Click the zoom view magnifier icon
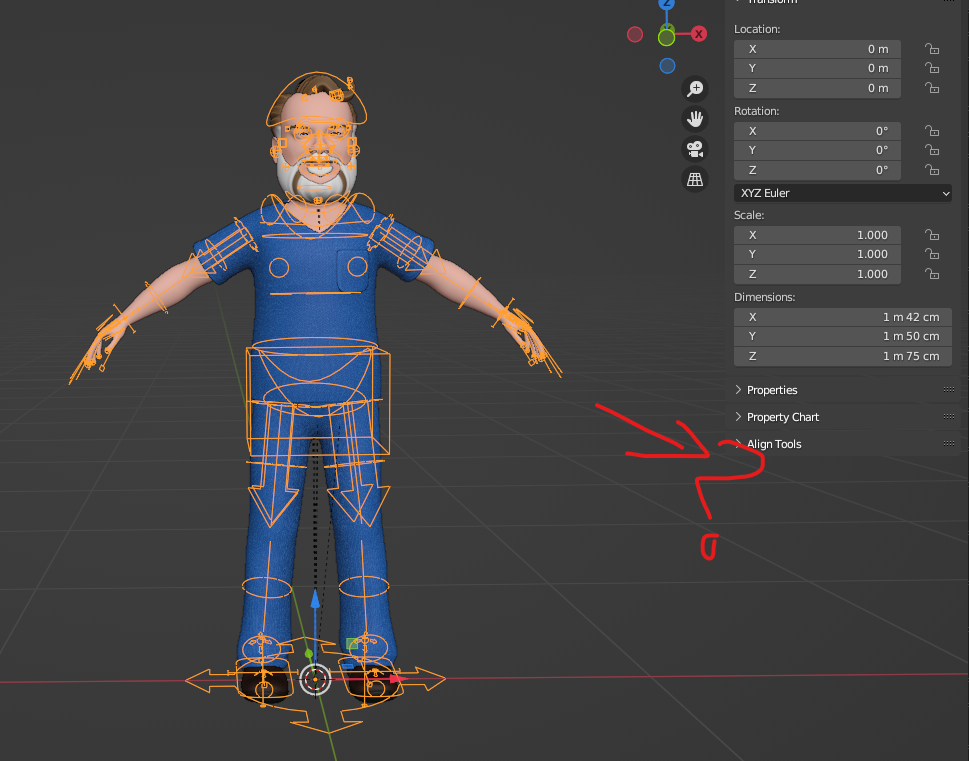This screenshot has width=969, height=761. coord(695,88)
